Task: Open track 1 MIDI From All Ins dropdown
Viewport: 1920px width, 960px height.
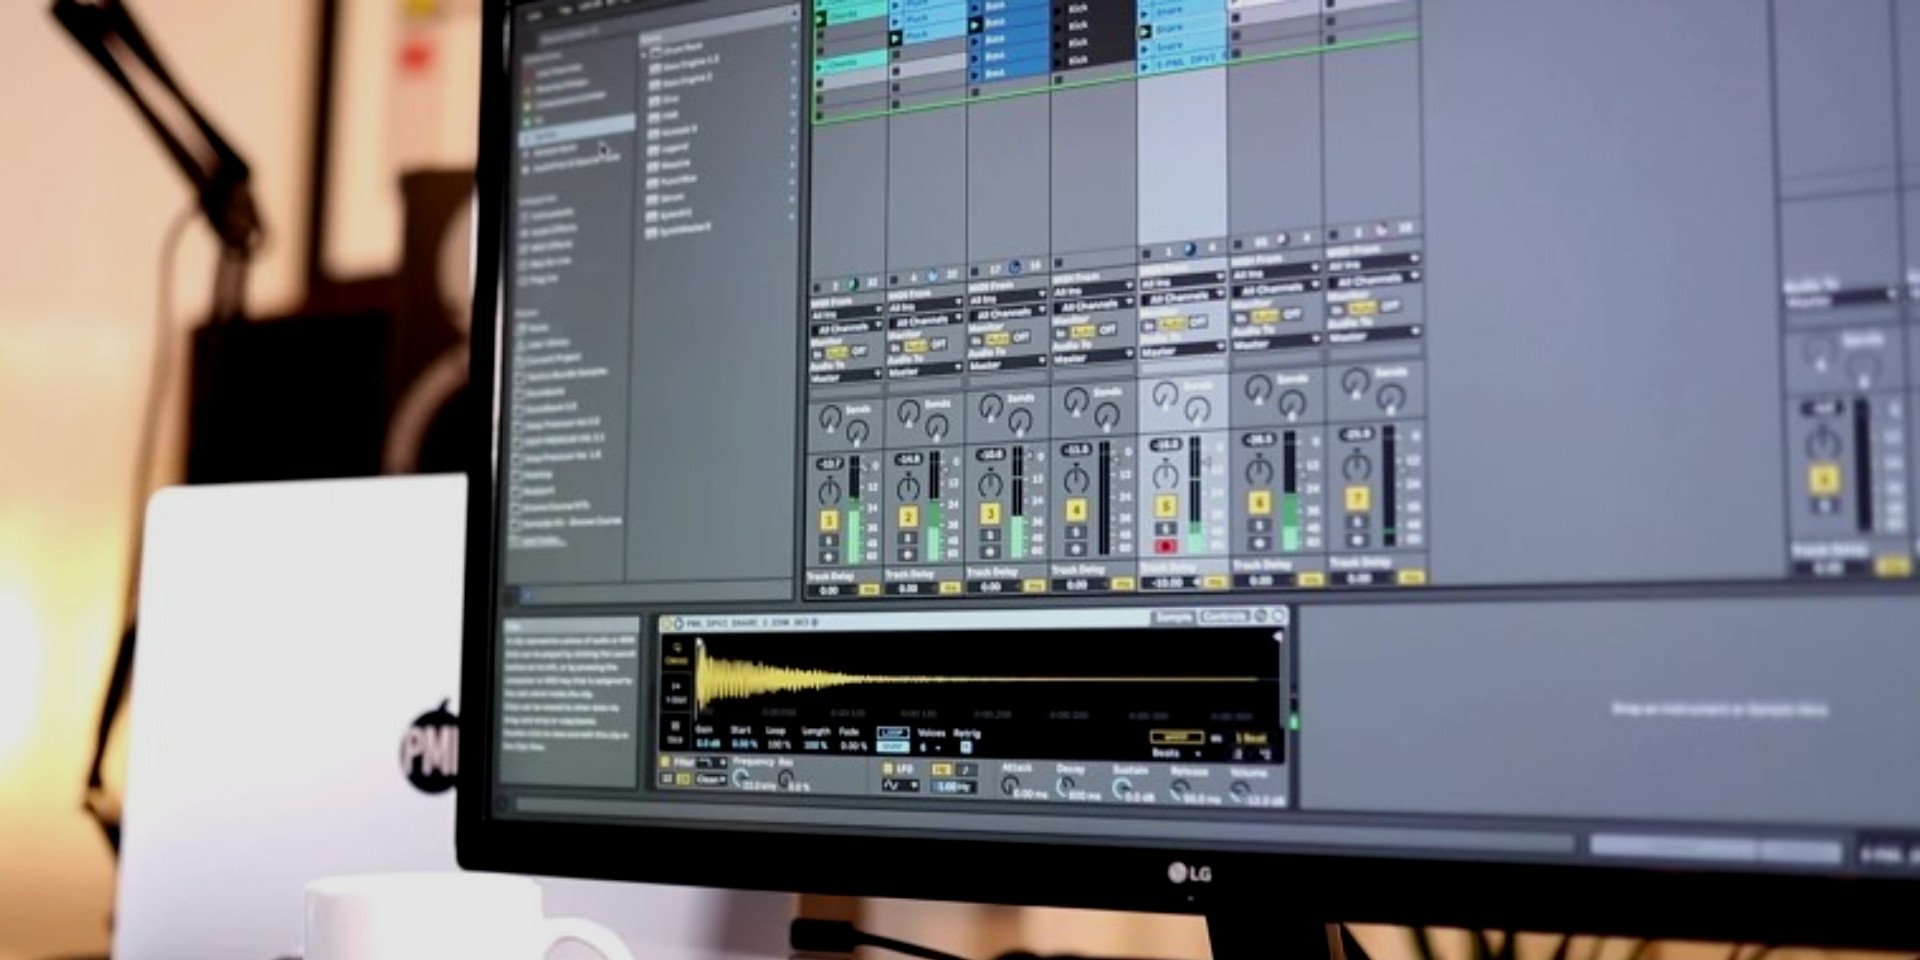Action: pyautogui.click(x=847, y=313)
